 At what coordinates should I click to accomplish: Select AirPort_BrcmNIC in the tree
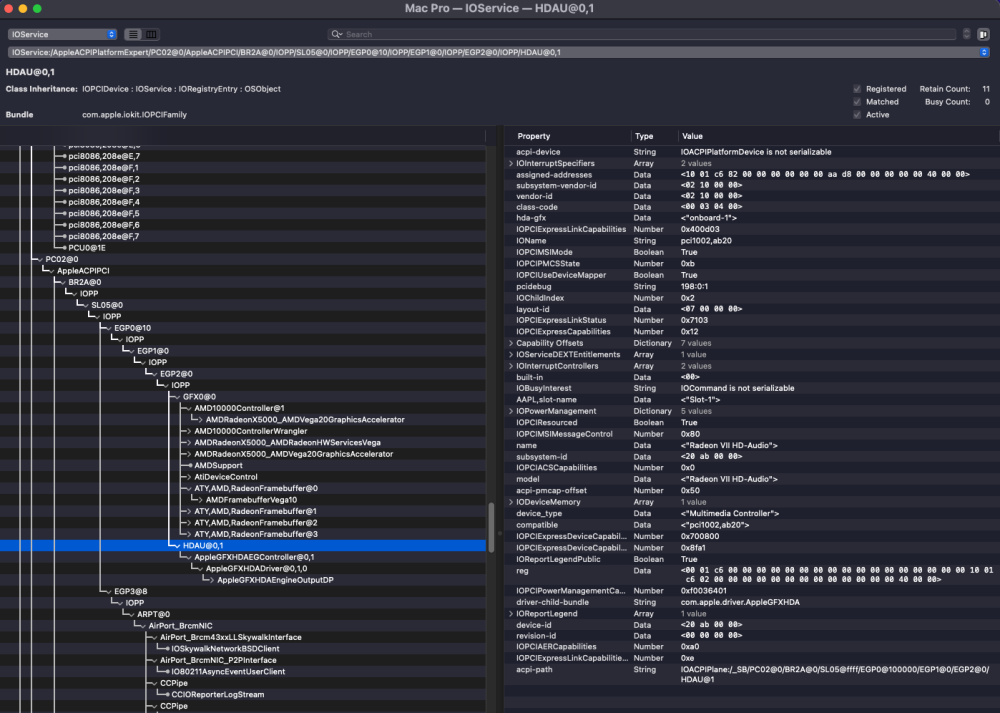pos(180,626)
